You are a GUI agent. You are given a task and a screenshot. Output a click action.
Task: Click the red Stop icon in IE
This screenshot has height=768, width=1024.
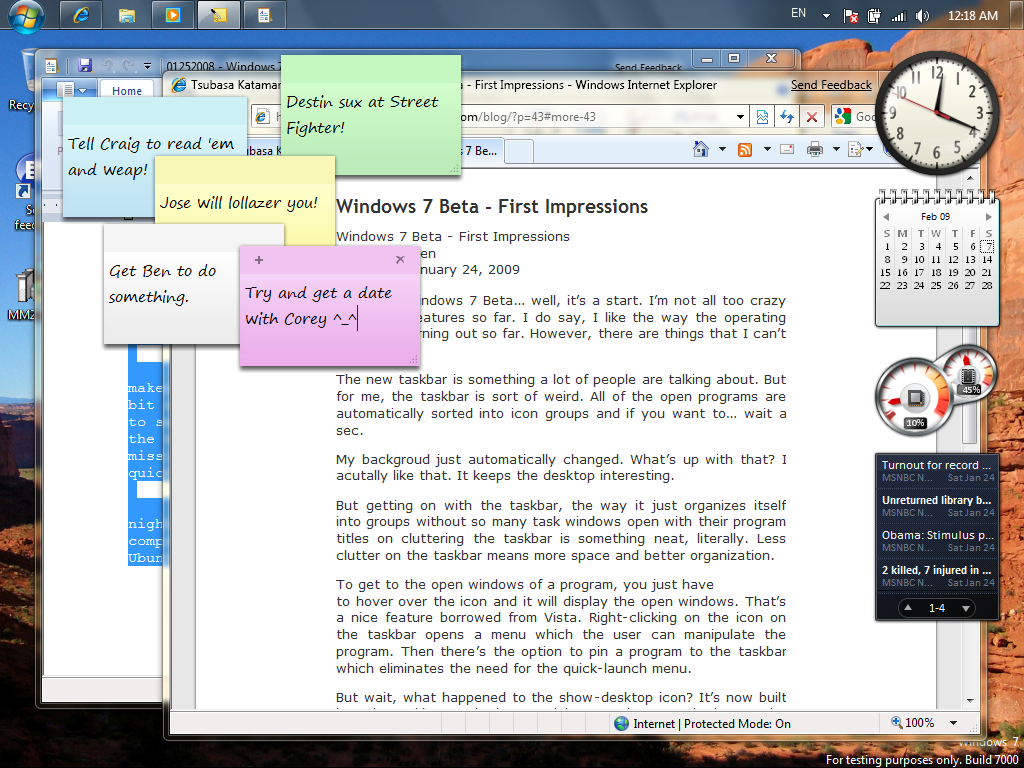point(812,117)
